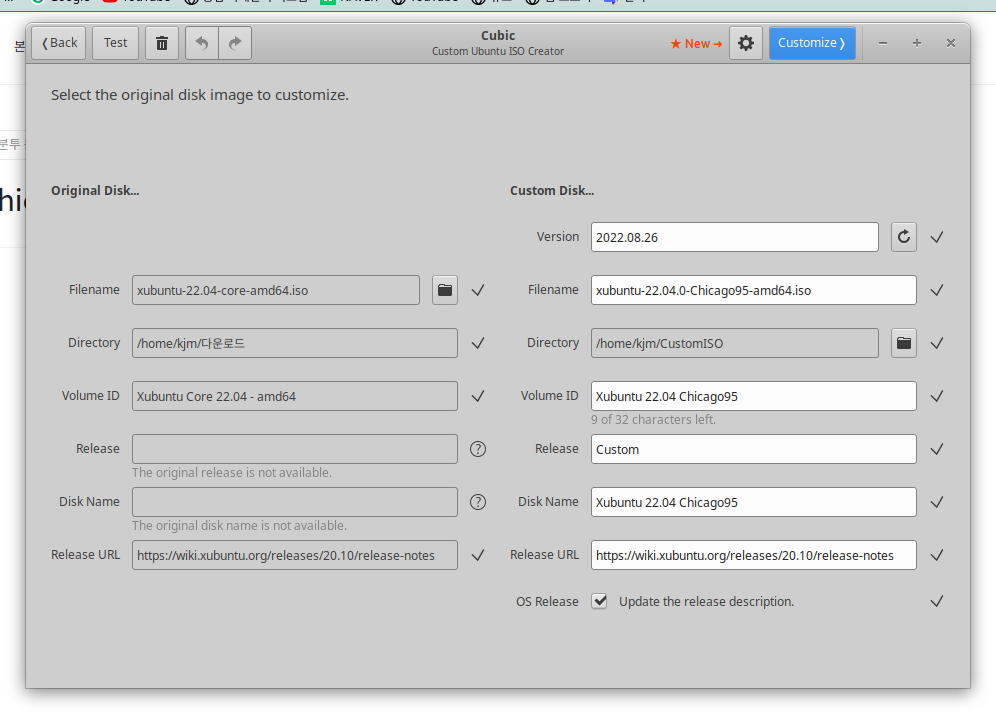The image size is (996, 717).
Task: Click the blue Customize button
Action: [x=812, y=43]
